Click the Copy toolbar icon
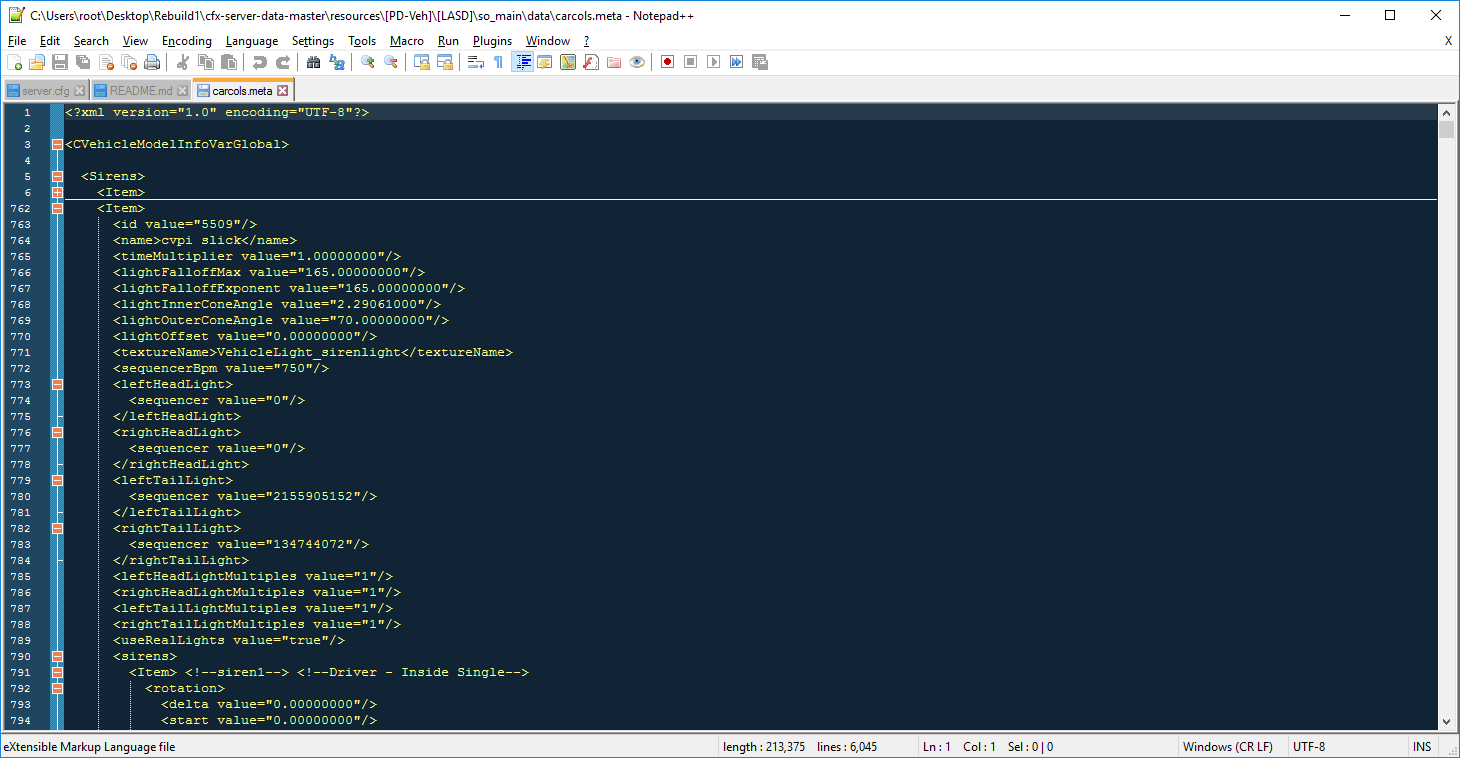 206,62
